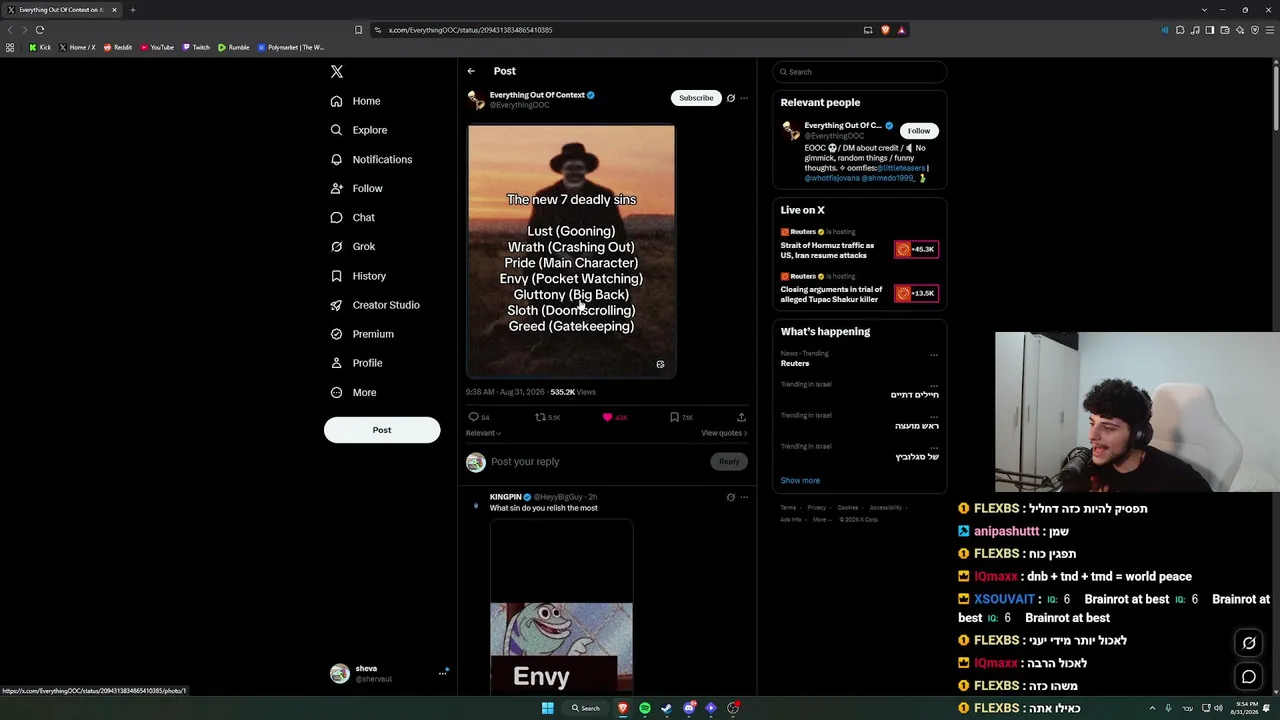1280x720 pixels.
Task: Open the 7 deadly sins image
Action: (571, 250)
